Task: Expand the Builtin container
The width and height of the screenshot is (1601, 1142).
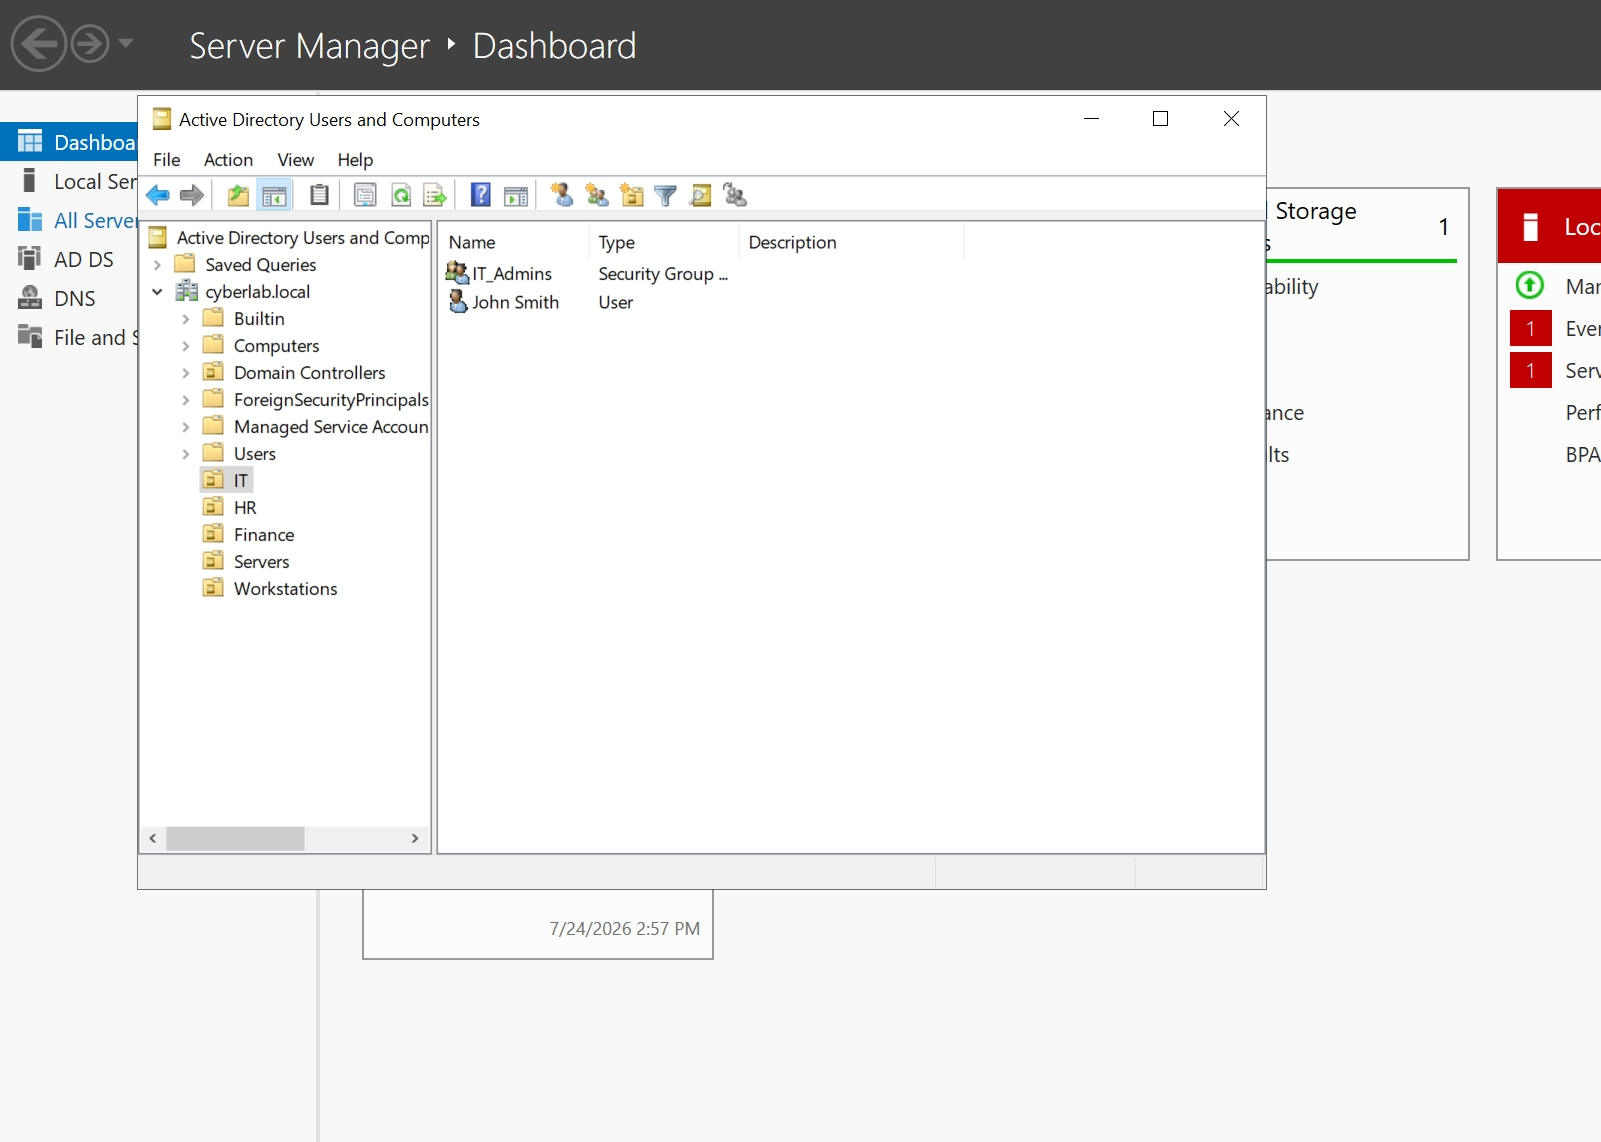Action: pyautogui.click(x=185, y=319)
